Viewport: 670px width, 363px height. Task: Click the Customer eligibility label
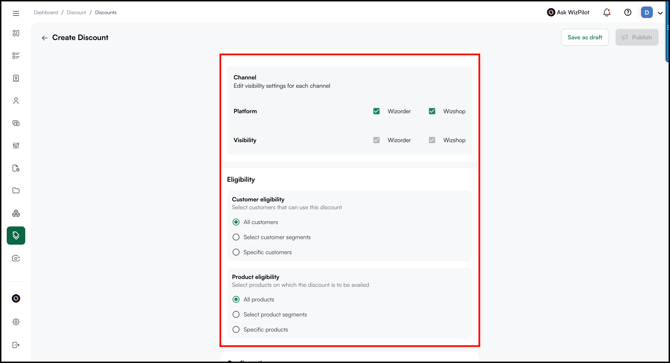click(258, 199)
